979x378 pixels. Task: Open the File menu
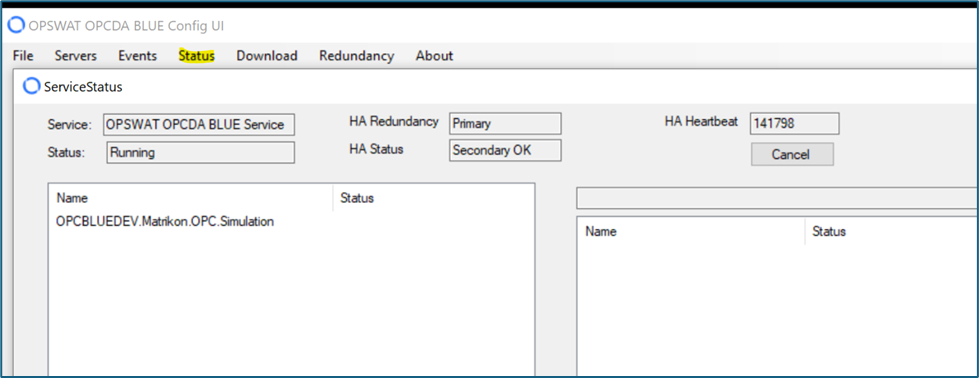(23, 56)
